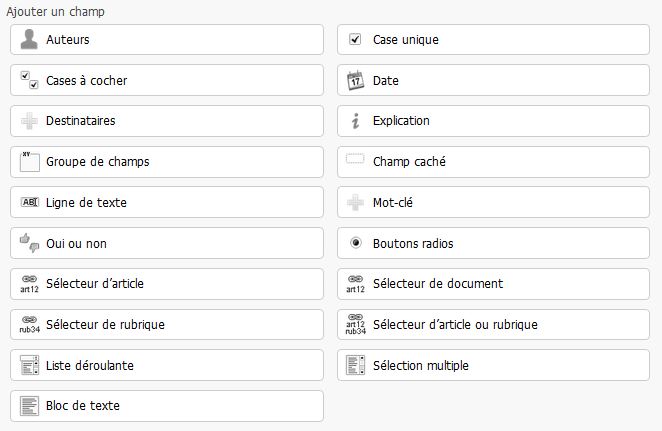Click the checkbox icon next to Case unique

[x=355, y=40]
